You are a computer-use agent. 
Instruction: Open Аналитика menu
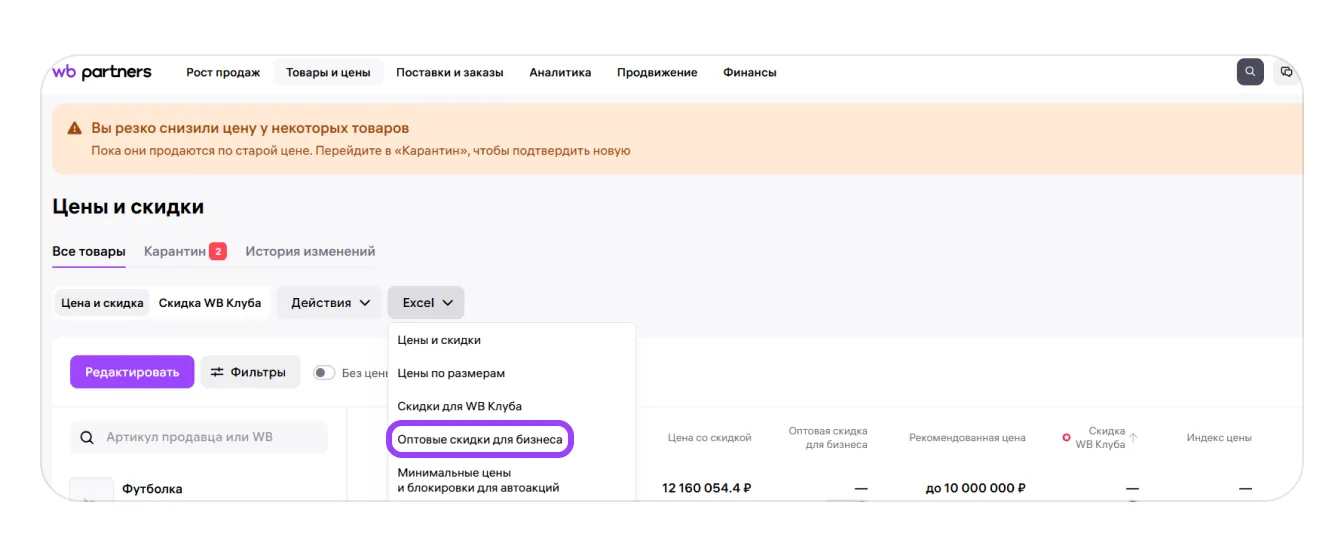tap(560, 72)
